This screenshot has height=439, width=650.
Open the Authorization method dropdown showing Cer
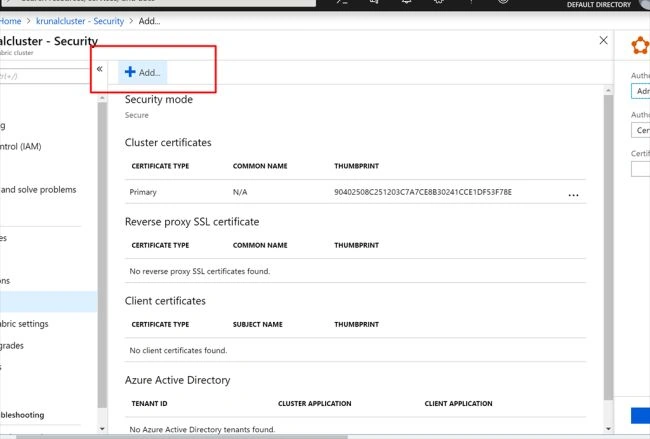640,130
